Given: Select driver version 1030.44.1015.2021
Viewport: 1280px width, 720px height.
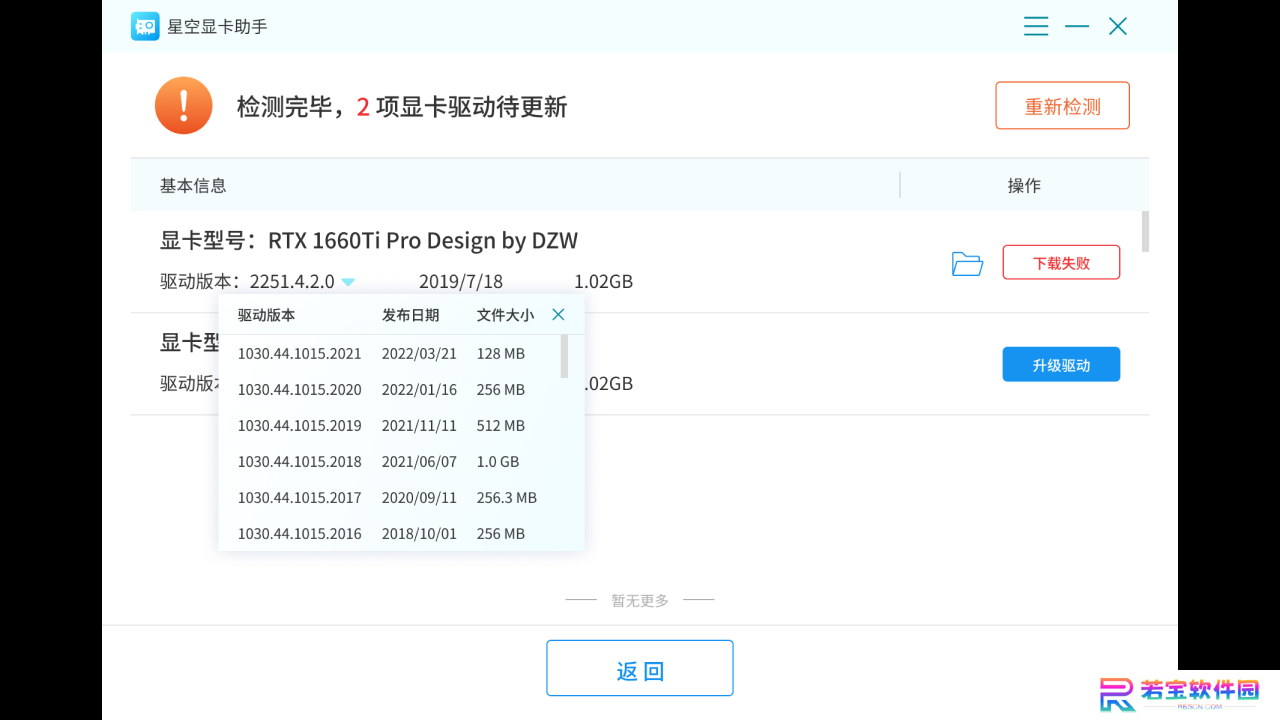Looking at the screenshot, I should point(390,353).
